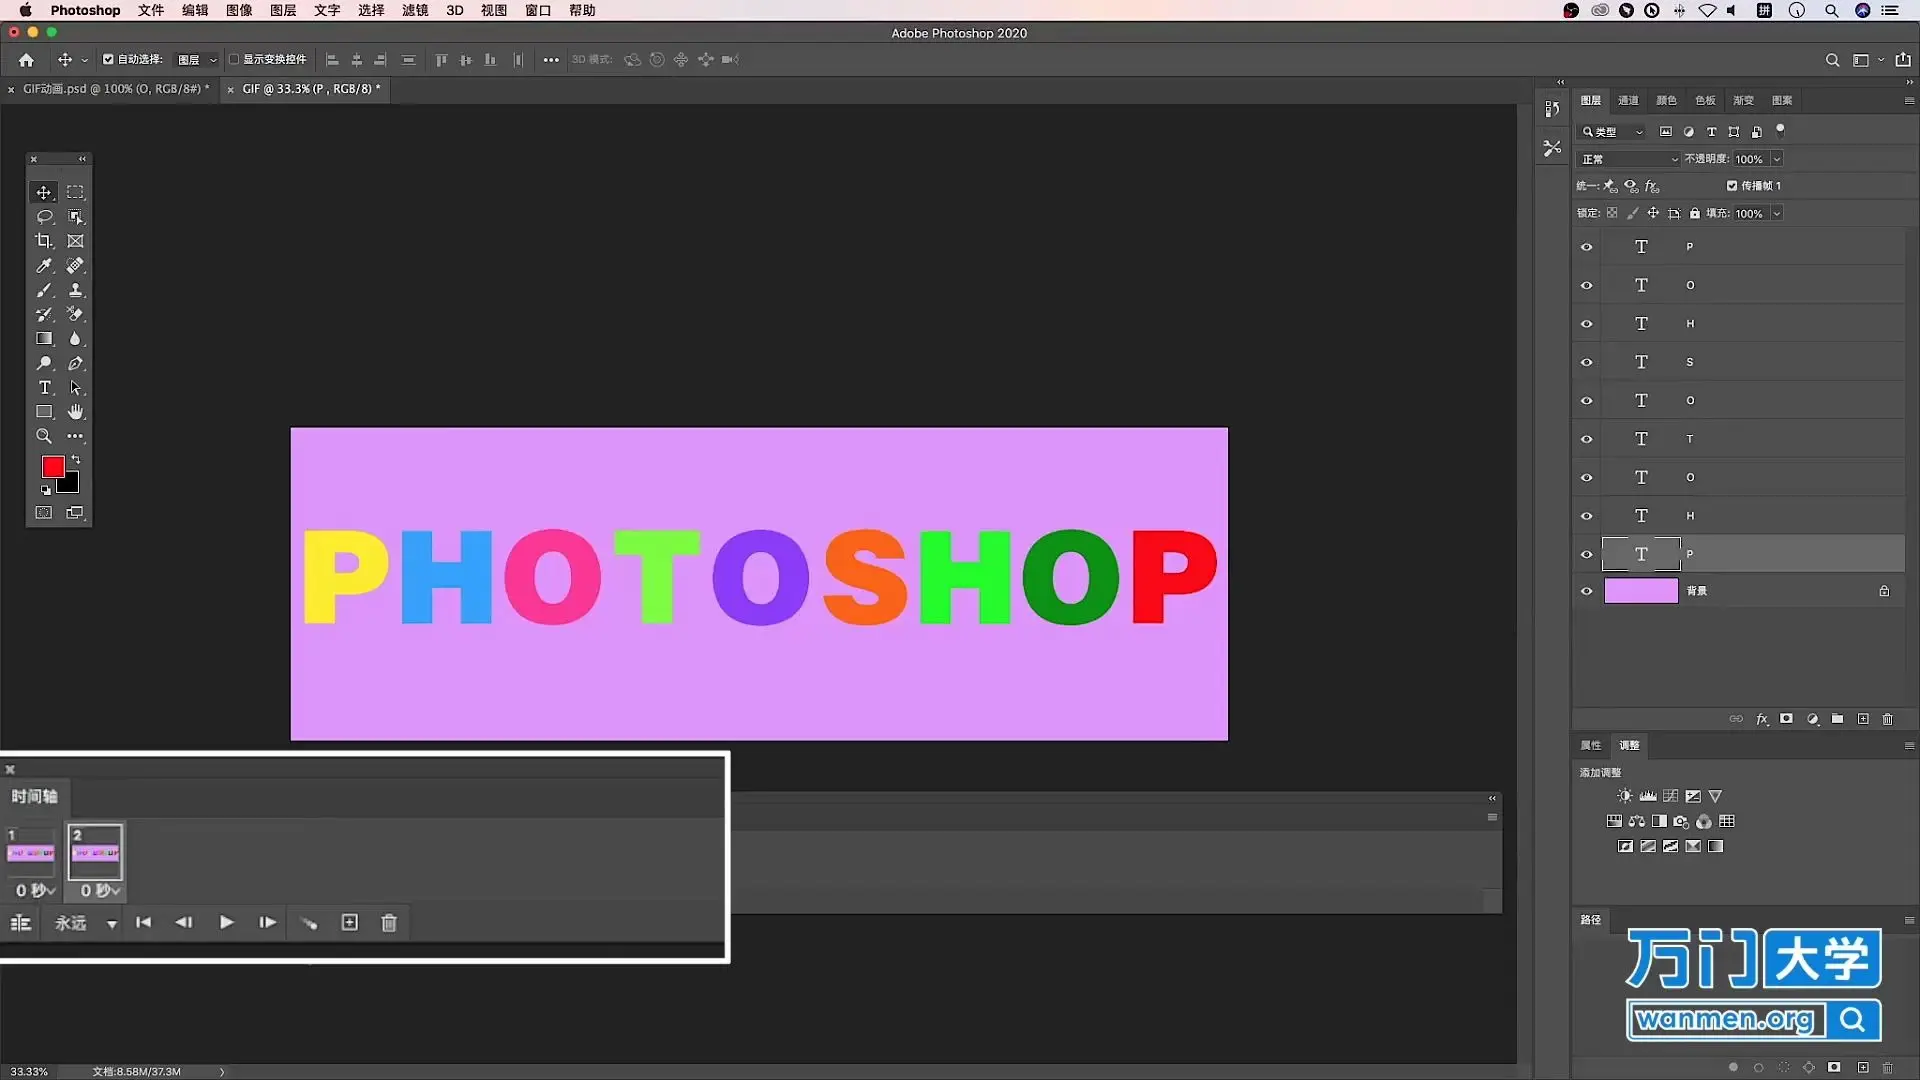This screenshot has width=1920, height=1080.
Task: Click the Home icon in options bar
Action: pyautogui.click(x=26, y=60)
